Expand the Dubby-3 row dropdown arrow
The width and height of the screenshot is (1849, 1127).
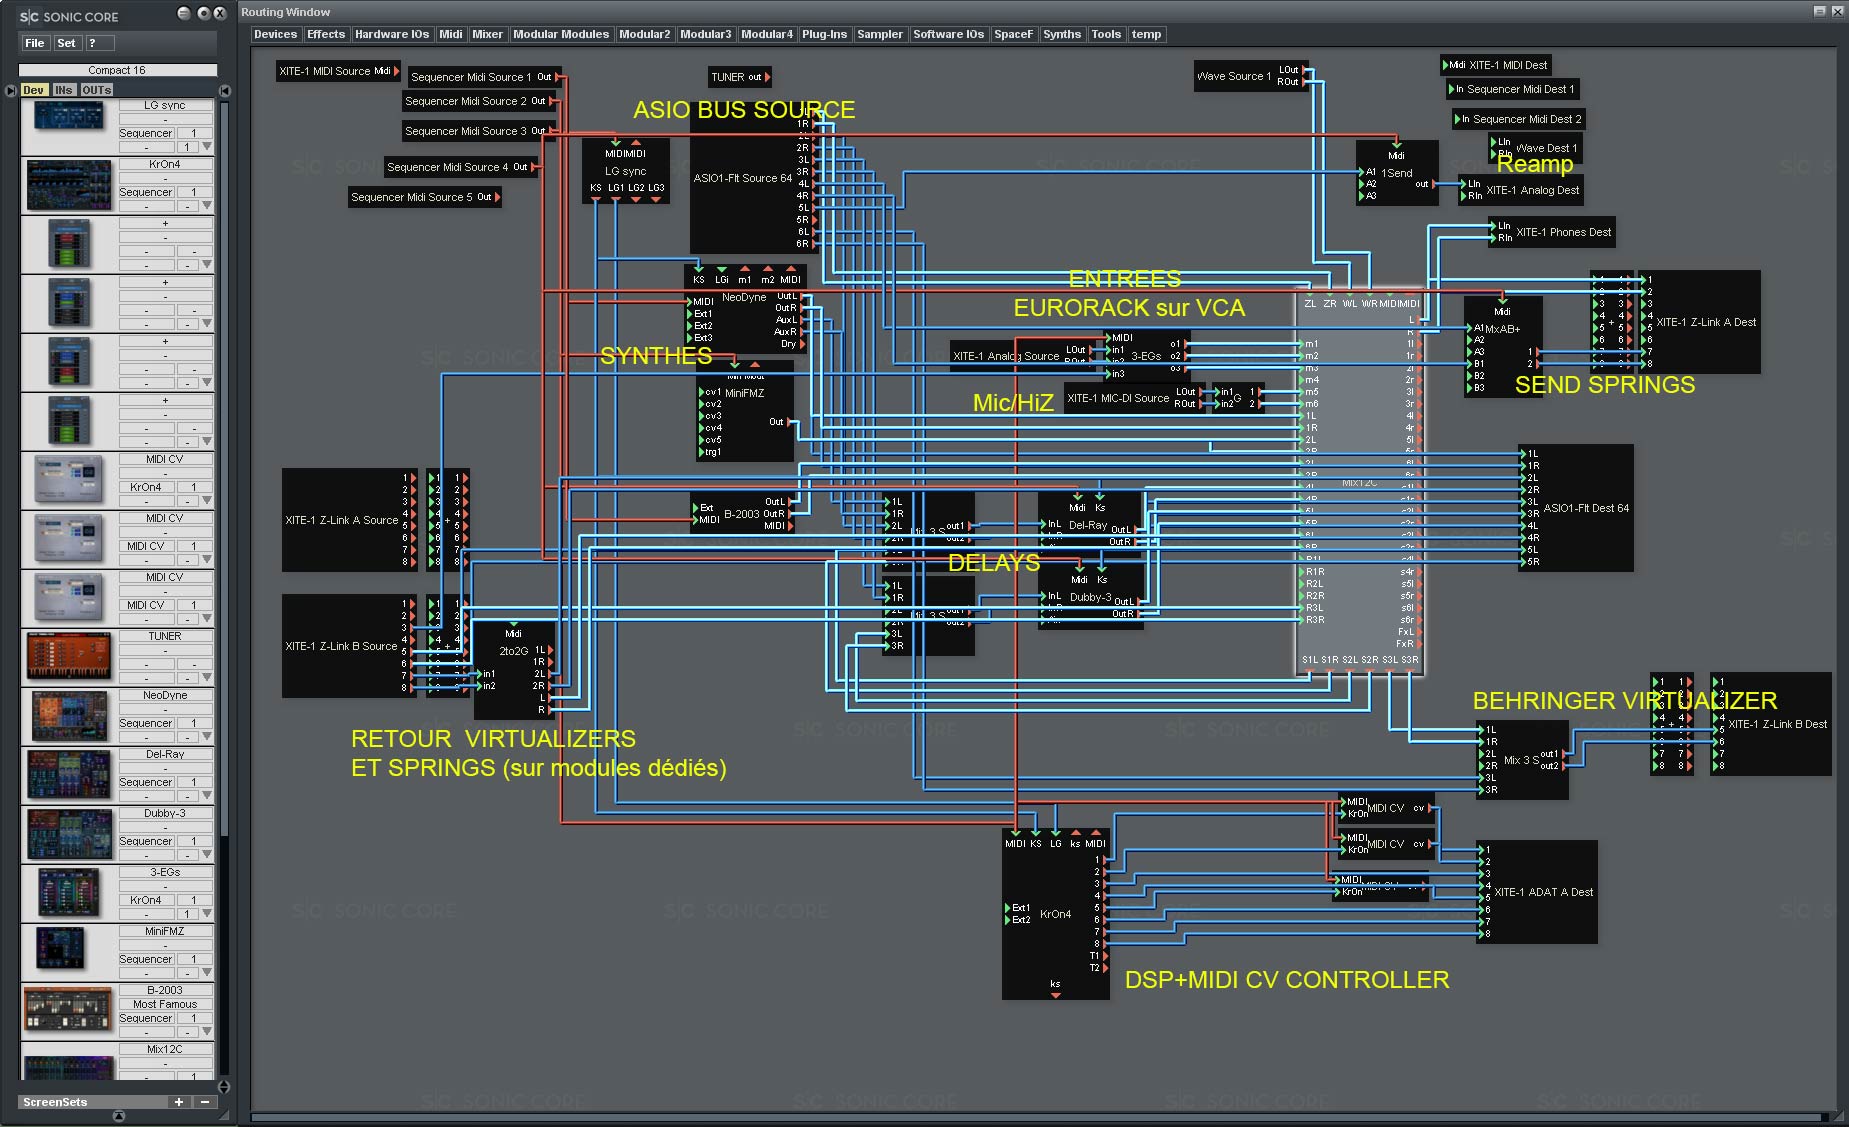click(x=207, y=855)
